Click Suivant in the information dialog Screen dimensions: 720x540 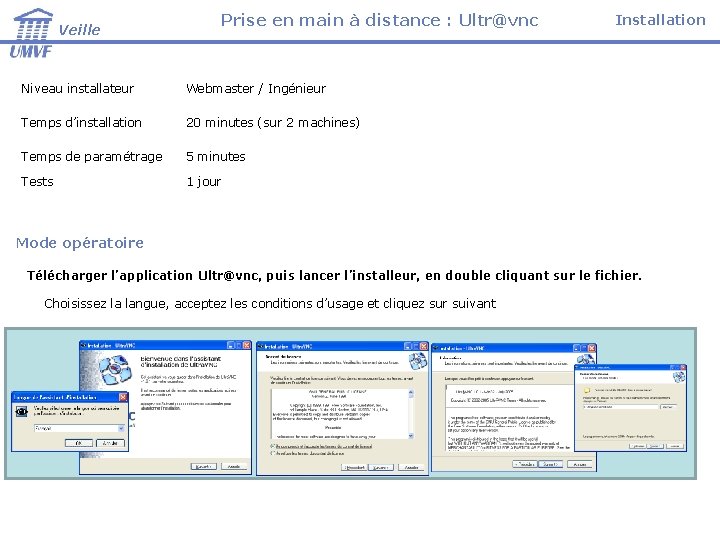[551, 464]
